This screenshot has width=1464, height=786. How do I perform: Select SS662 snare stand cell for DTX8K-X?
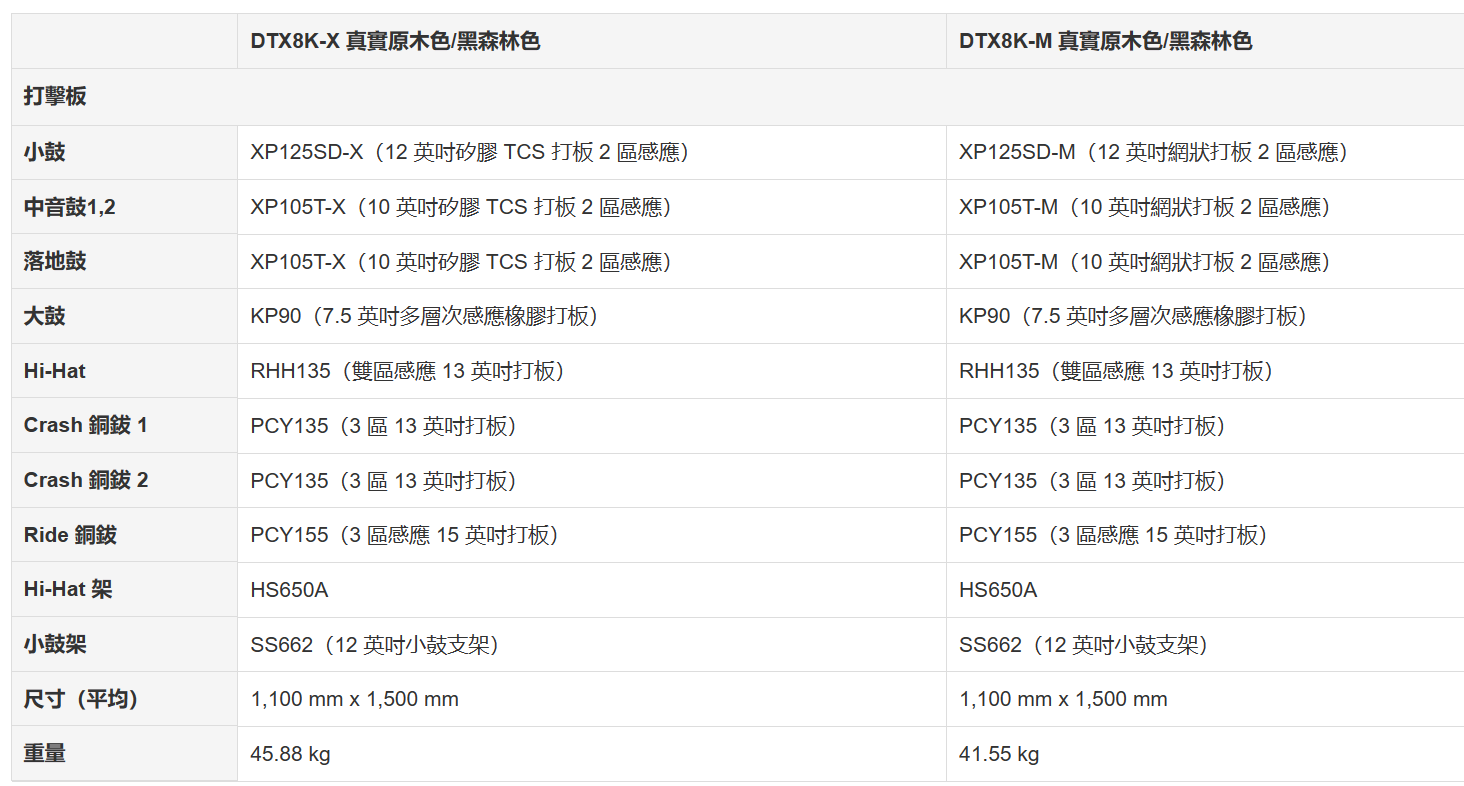pos(375,645)
